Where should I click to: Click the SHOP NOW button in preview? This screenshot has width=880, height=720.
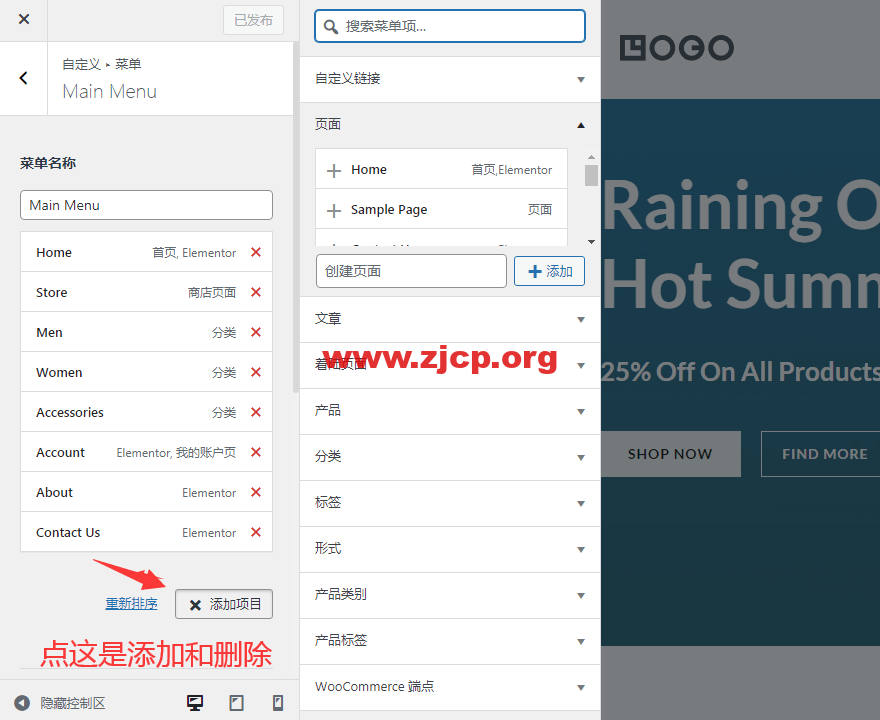click(x=670, y=454)
